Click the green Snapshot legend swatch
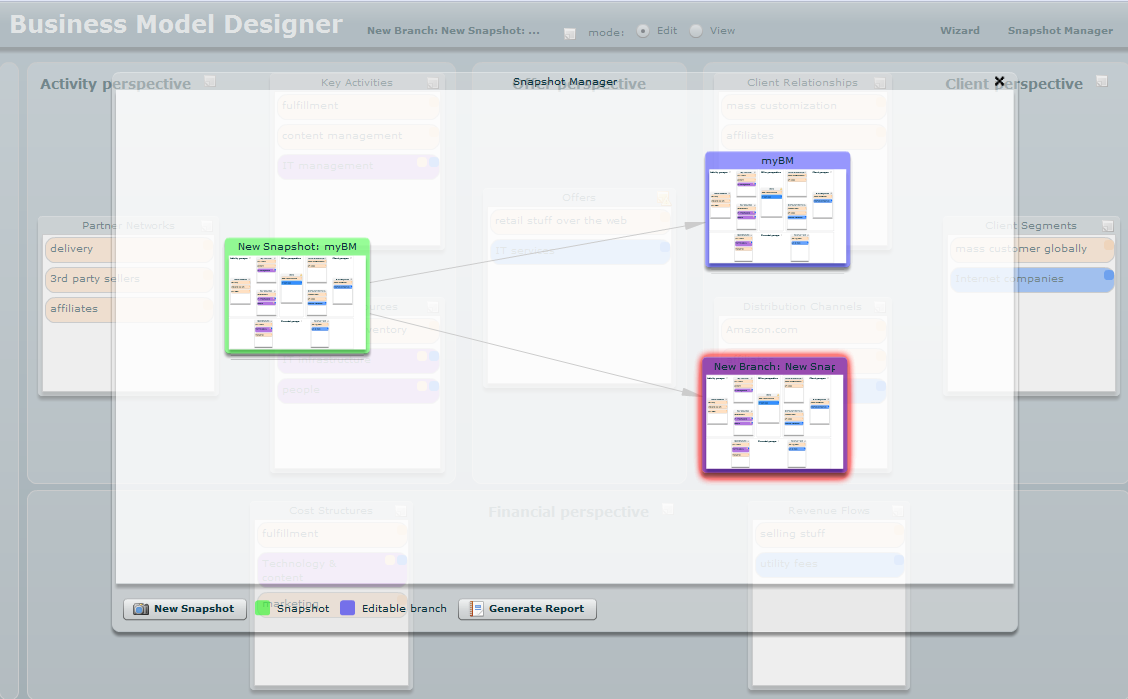Viewport: 1128px width, 699px height. [263, 608]
